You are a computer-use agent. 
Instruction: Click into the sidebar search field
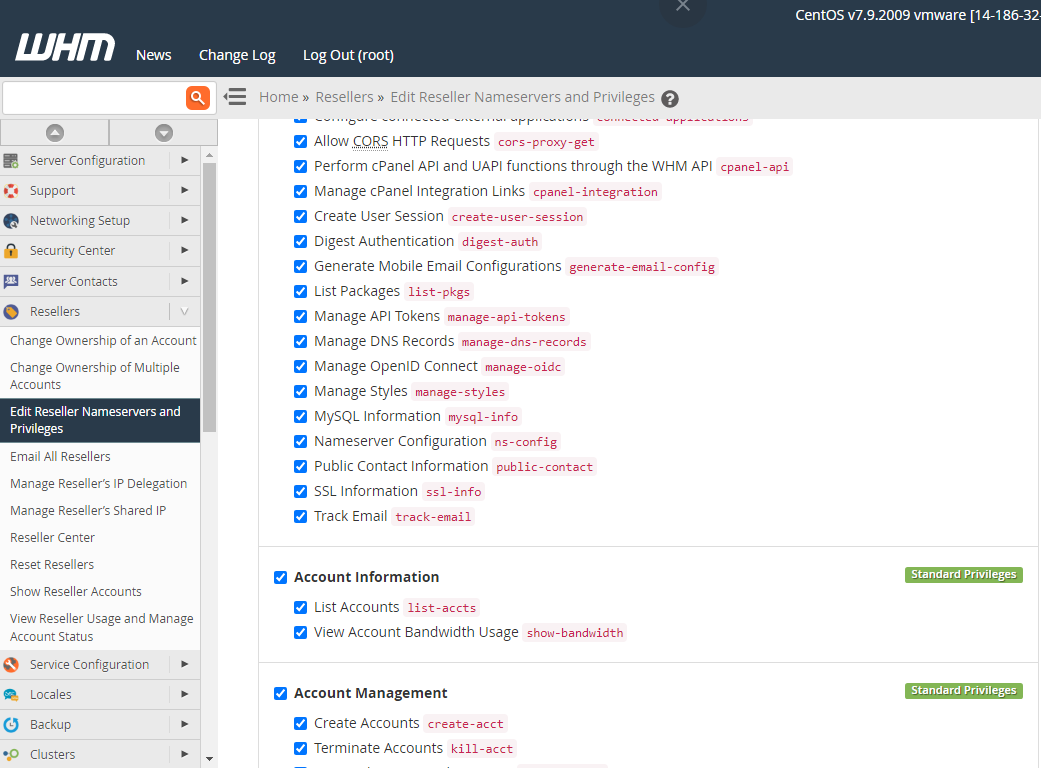[93, 98]
